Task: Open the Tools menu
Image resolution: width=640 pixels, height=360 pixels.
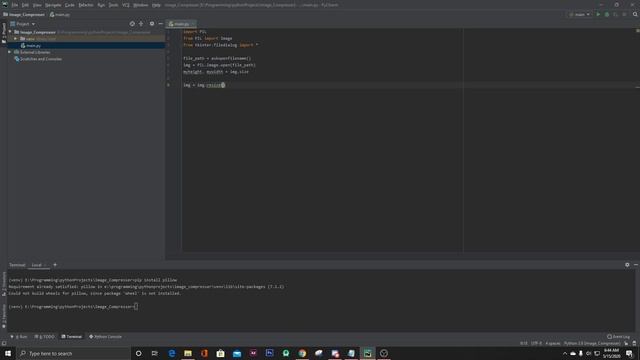Action: (113, 5)
